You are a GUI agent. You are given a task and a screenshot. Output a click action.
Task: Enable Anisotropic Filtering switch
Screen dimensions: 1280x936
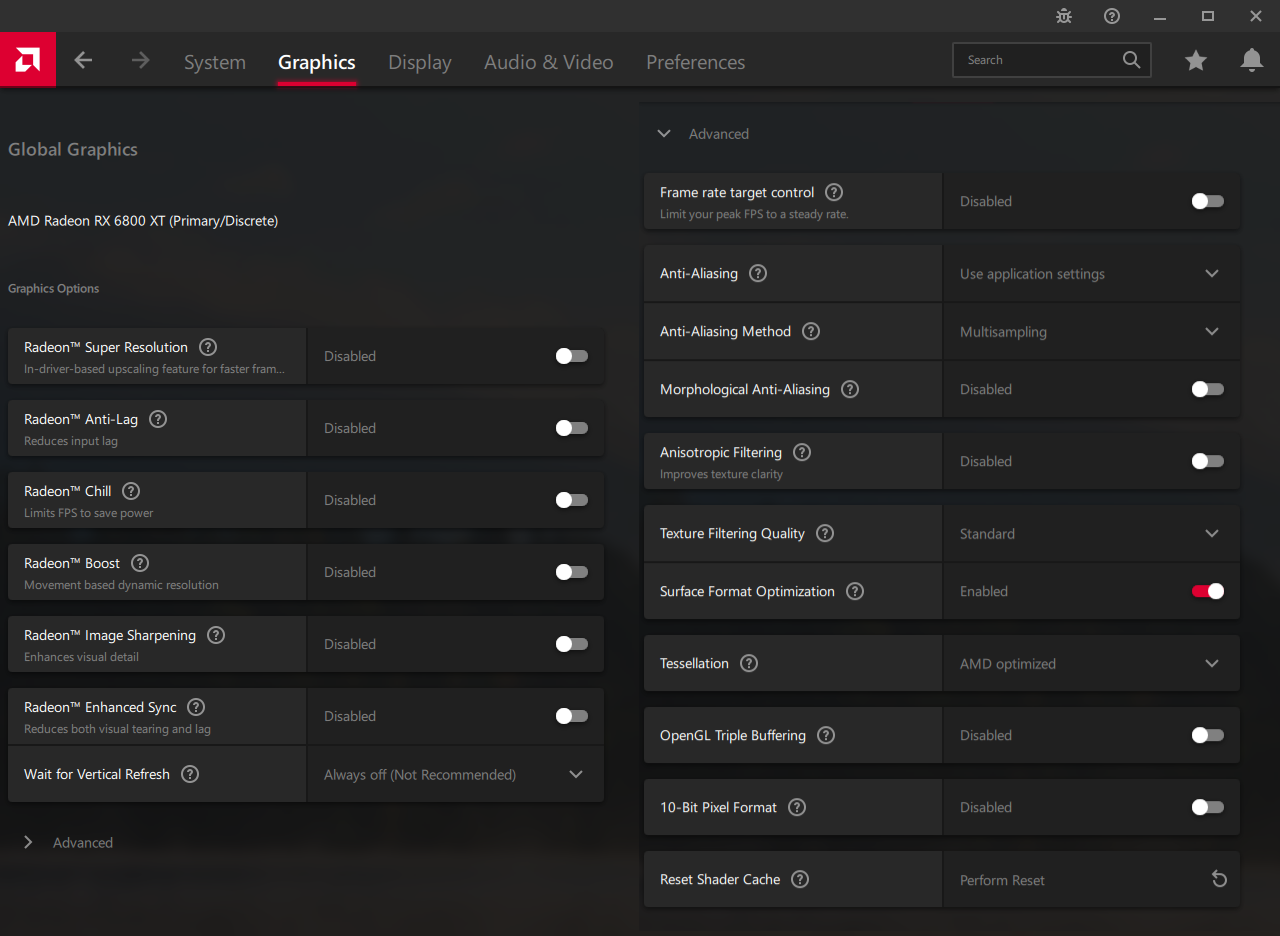click(1208, 461)
